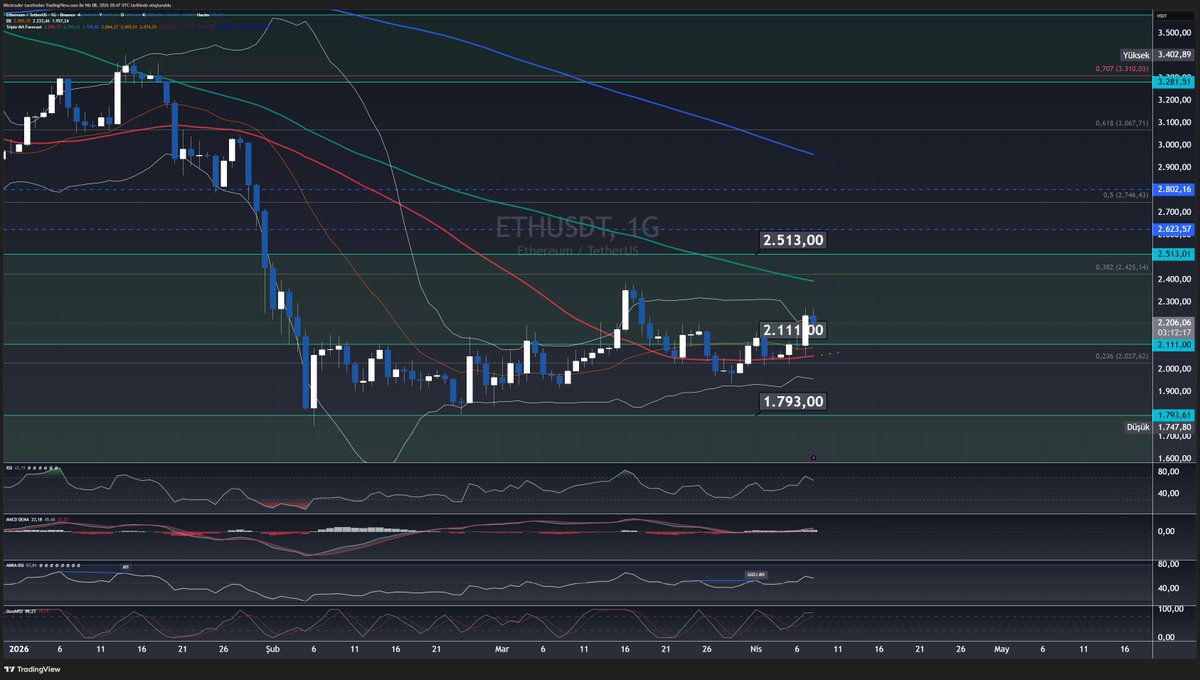Click the RSI pane legend

click(x=30, y=468)
